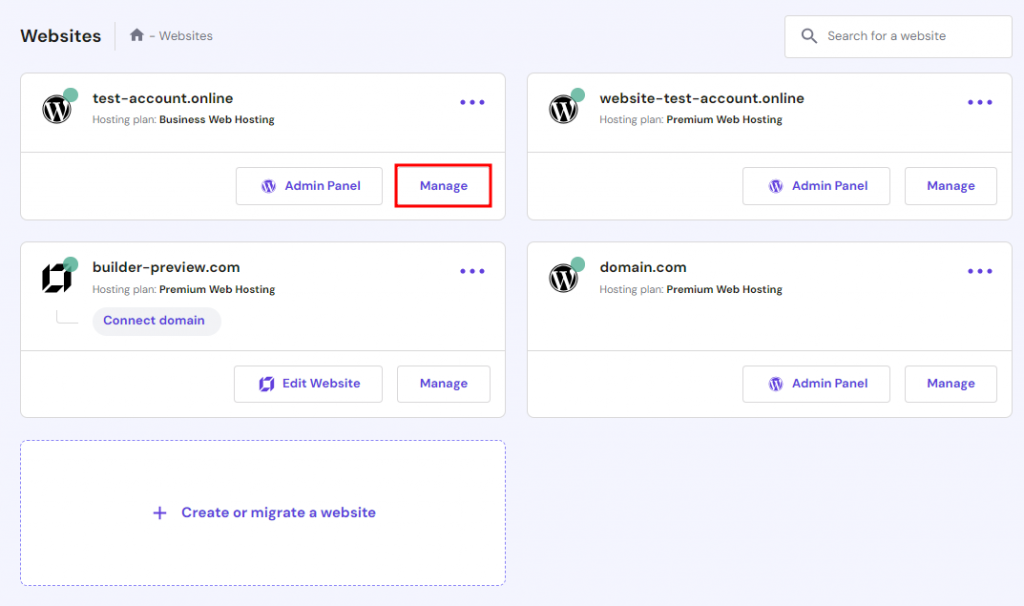The width and height of the screenshot is (1024, 606).
Task: Click the WordPress logo on website-test-account.online card
Action: 565,108
